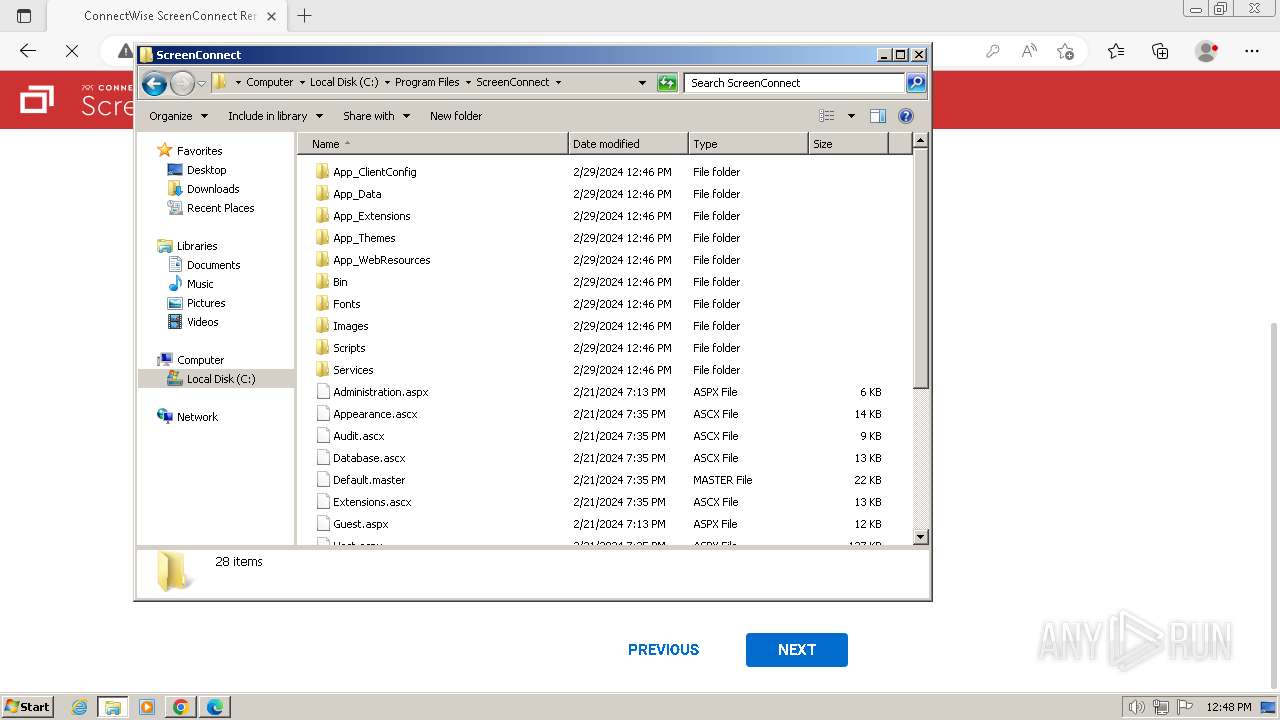Click the Search ScreenConnect input field
The image size is (1280, 720).
pos(795,83)
